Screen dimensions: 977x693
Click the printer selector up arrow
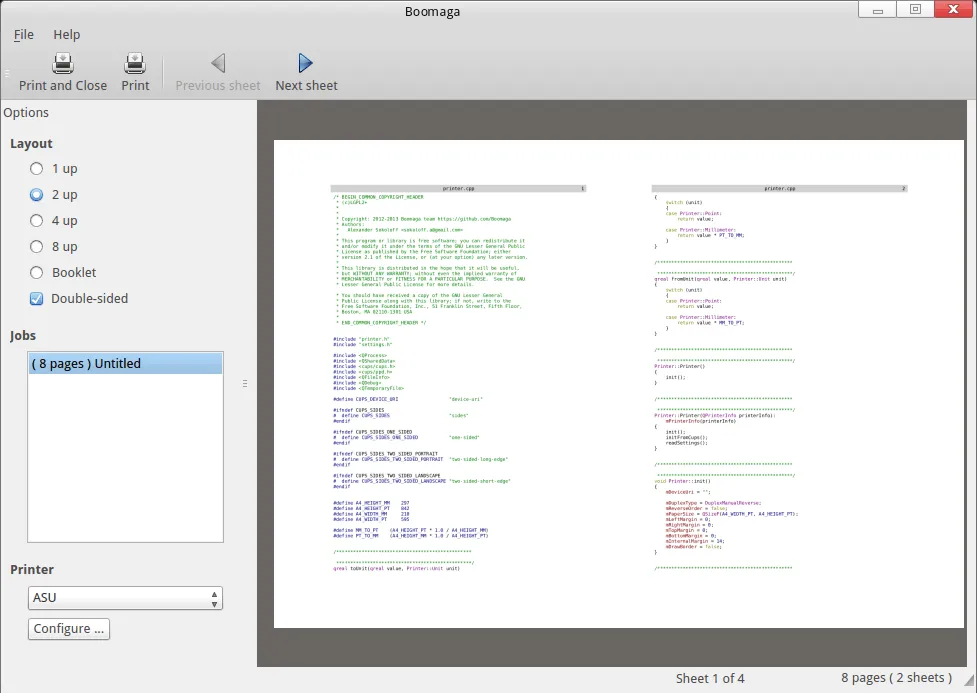(x=213, y=592)
